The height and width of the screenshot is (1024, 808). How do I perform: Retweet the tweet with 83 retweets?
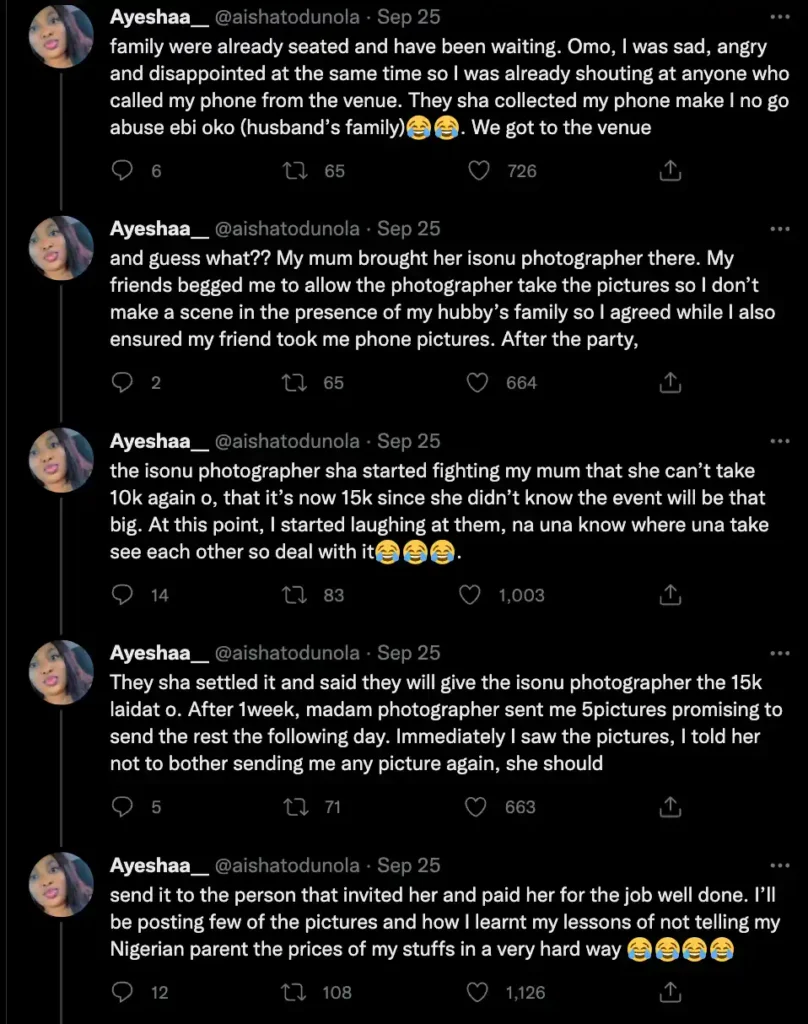[x=296, y=595]
